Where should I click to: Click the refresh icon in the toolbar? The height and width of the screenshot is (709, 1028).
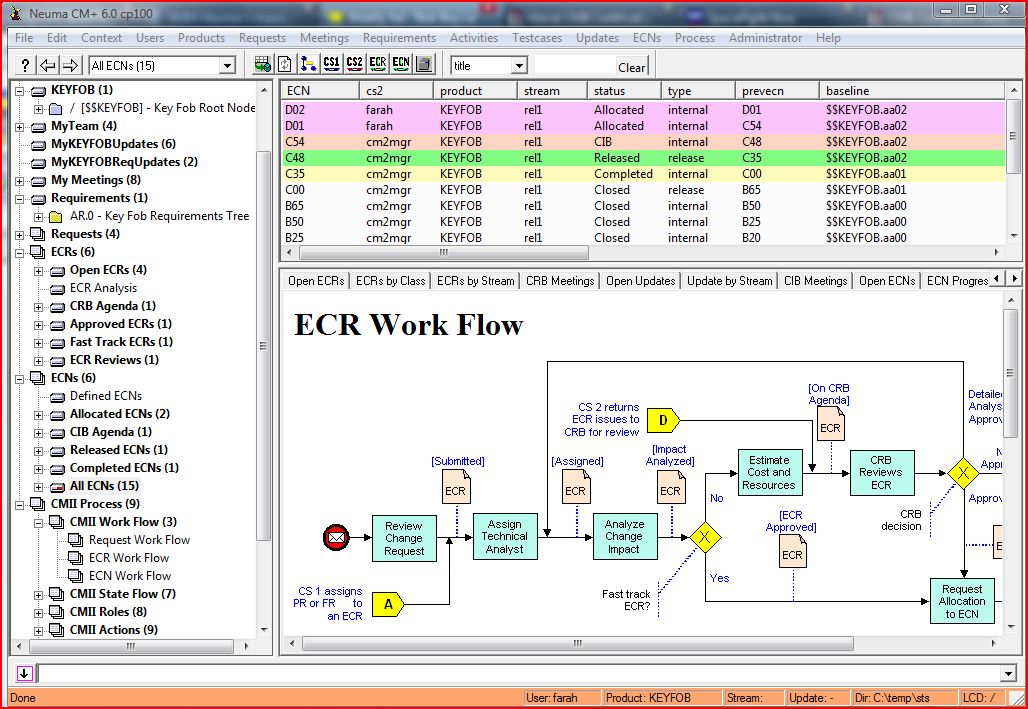pos(285,64)
